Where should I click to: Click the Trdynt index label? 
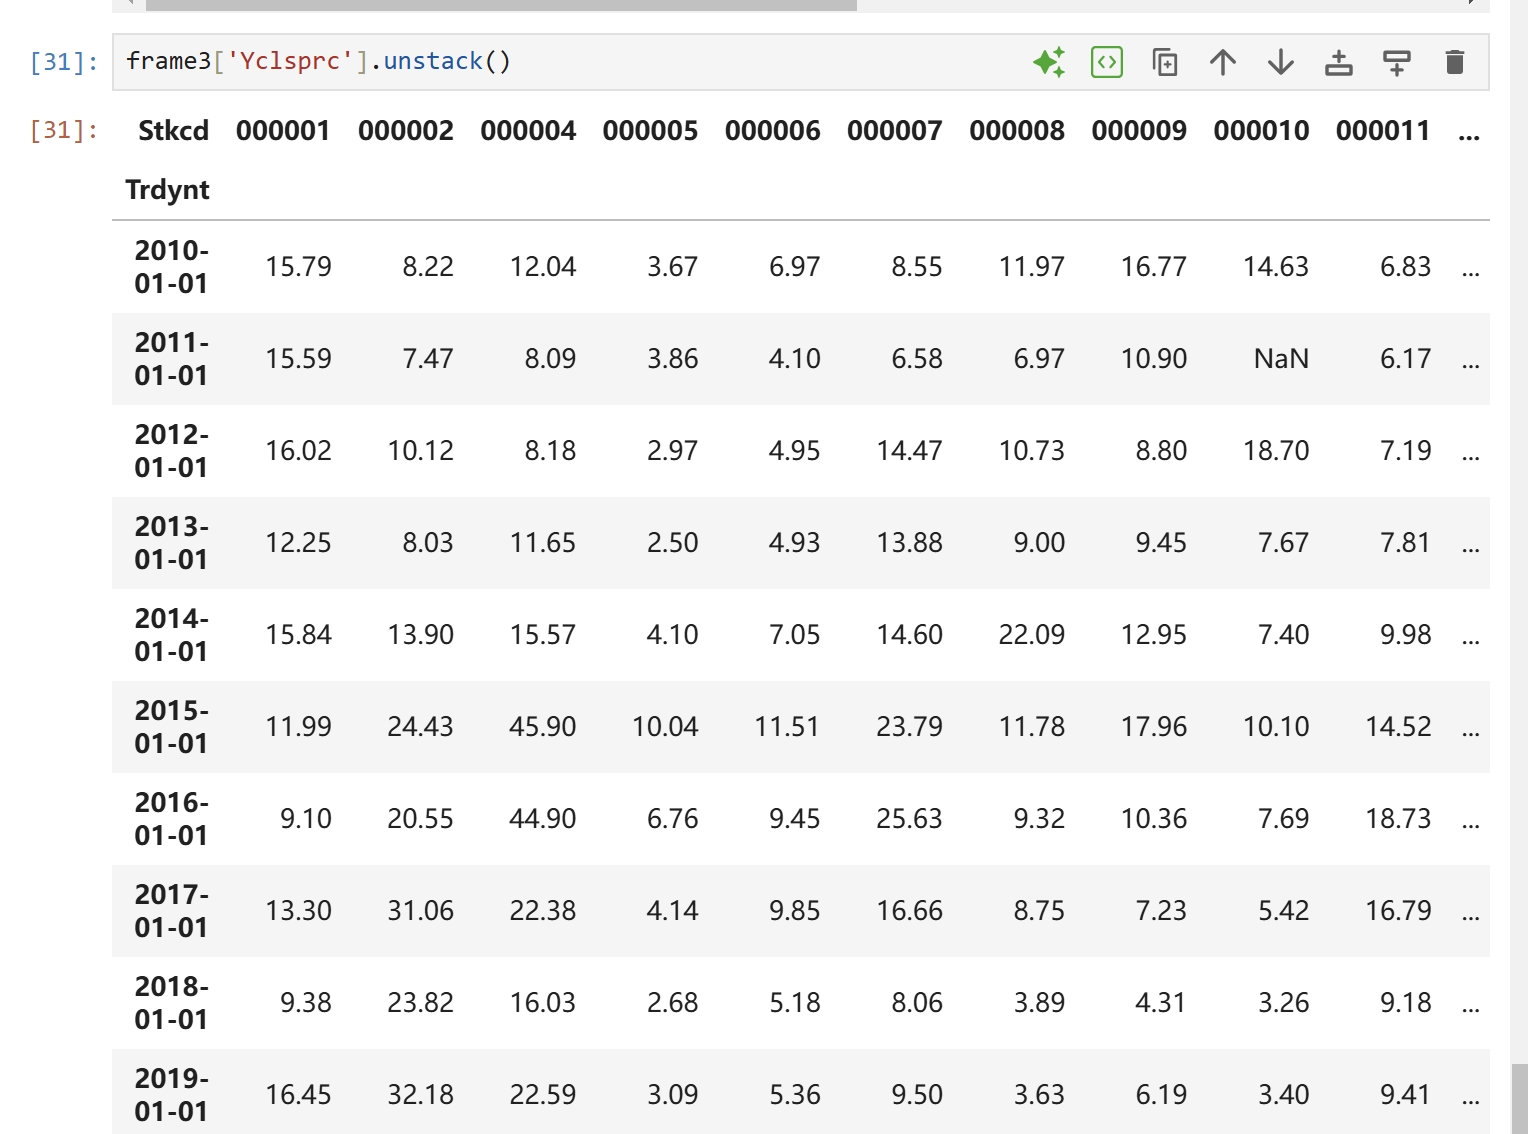(x=167, y=190)
